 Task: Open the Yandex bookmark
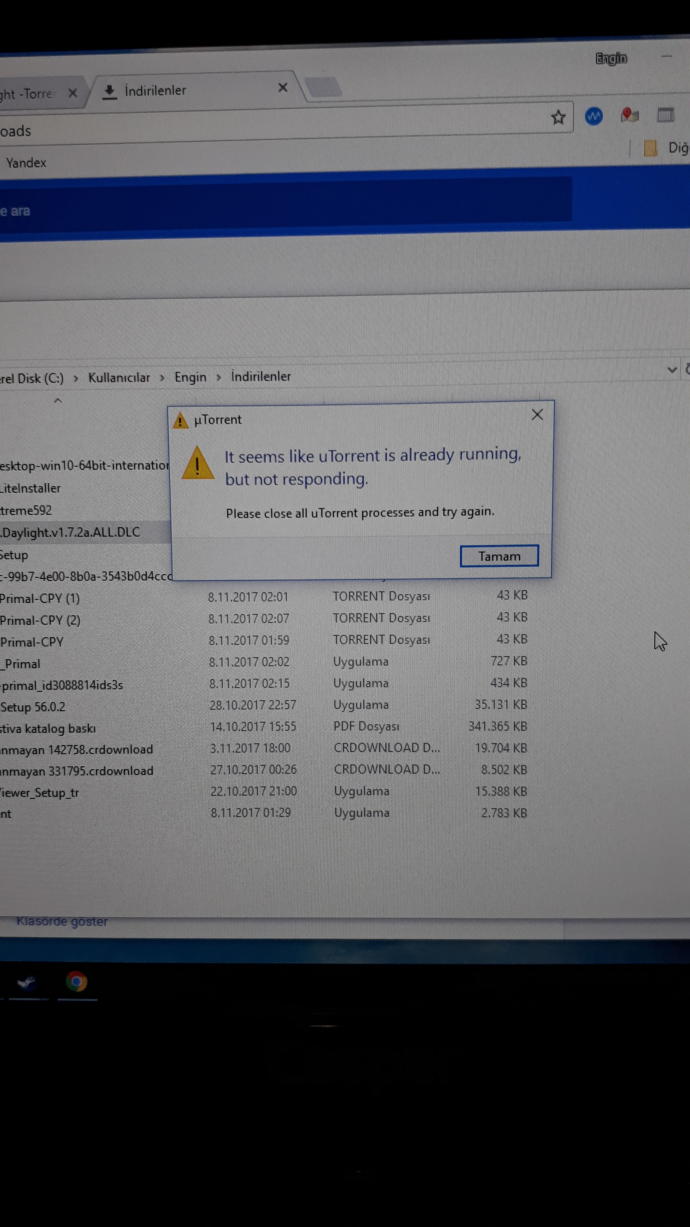[x=26, y=162]
